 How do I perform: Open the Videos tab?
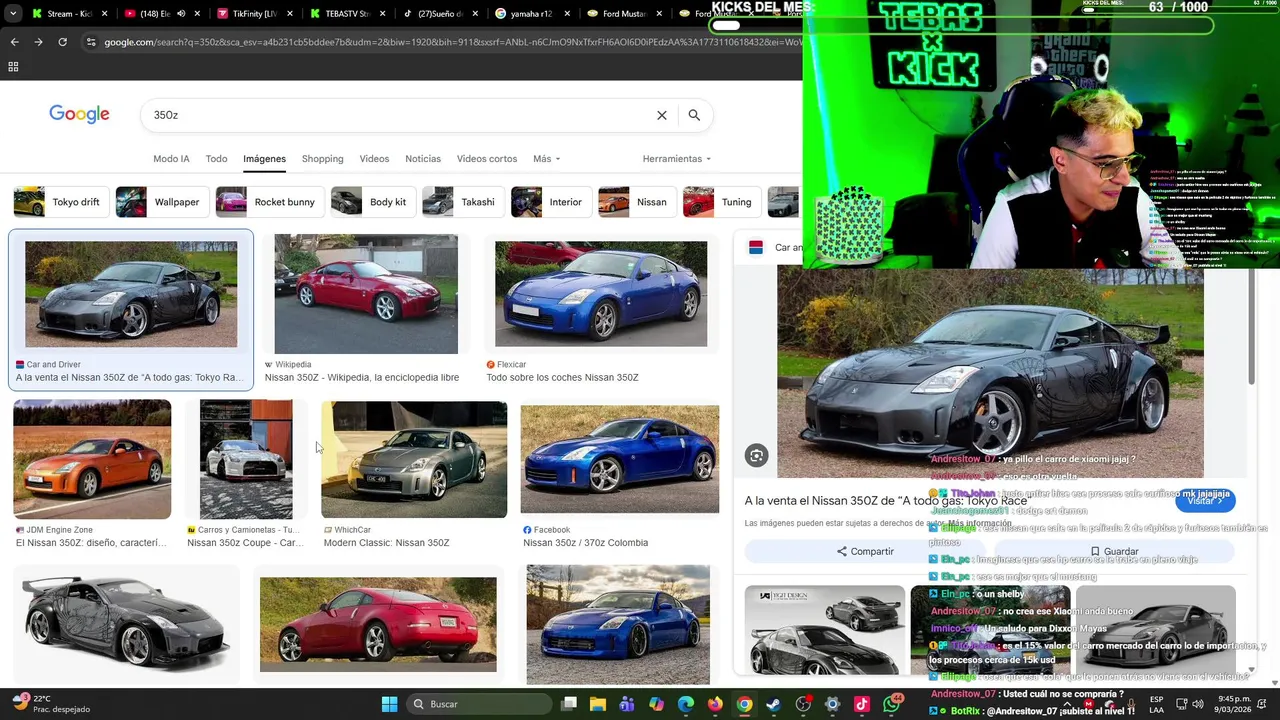pyautogui.click(x=374, y=159)
